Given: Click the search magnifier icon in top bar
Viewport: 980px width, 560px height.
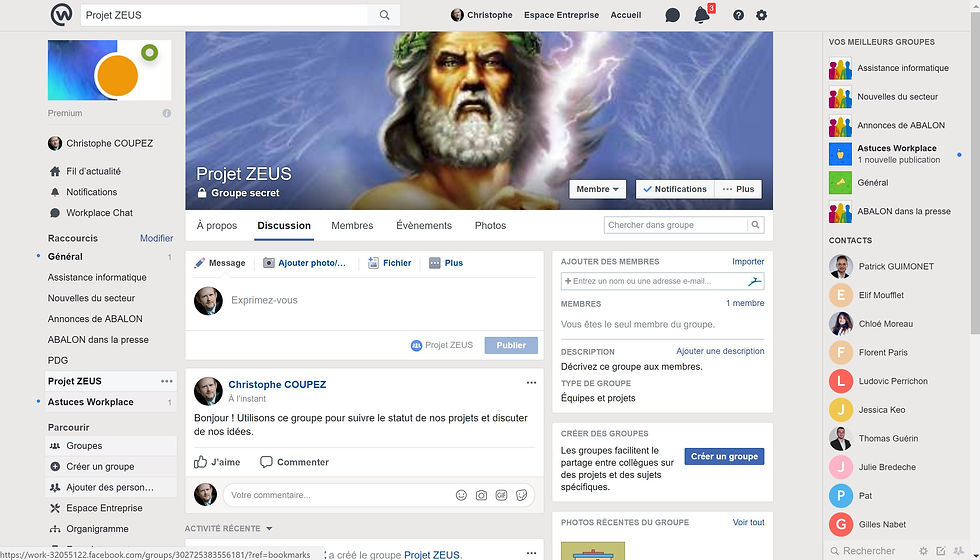Looking at the screenshot, I should click(384, 15).
